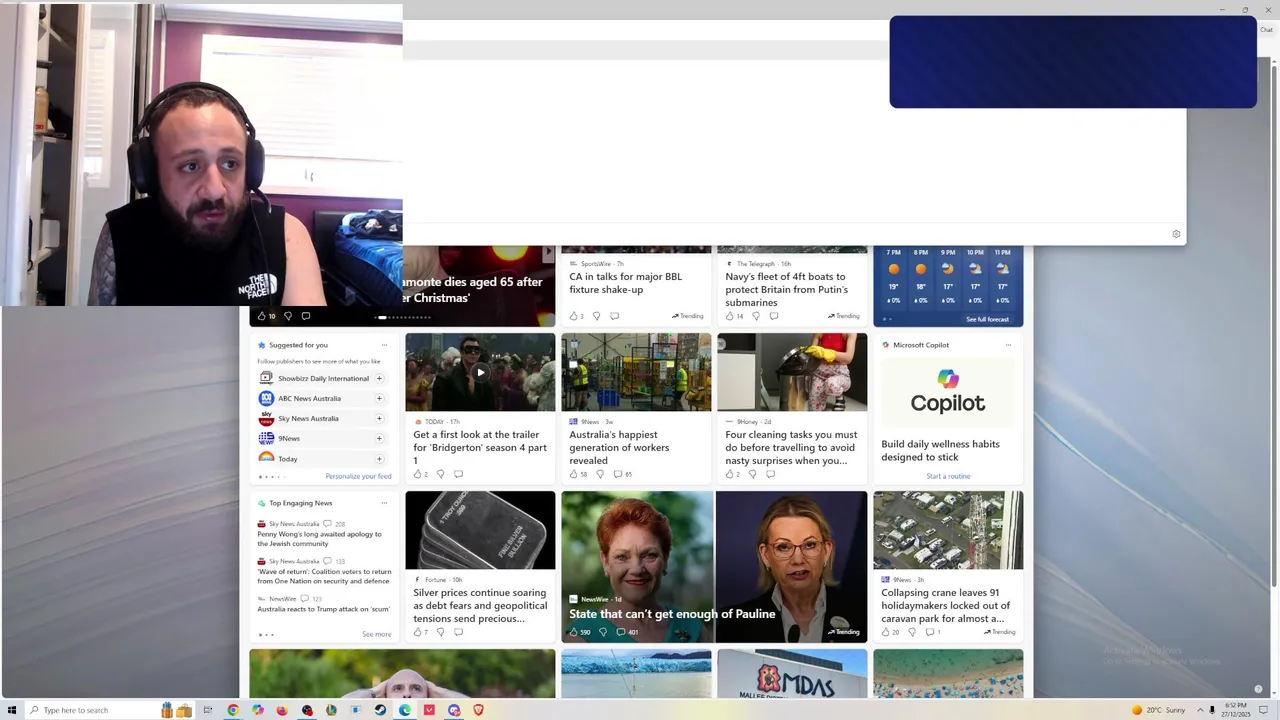Open Google Chrome from the taskbar
This screenshot has width=1280, height=720.
[233, 710]
